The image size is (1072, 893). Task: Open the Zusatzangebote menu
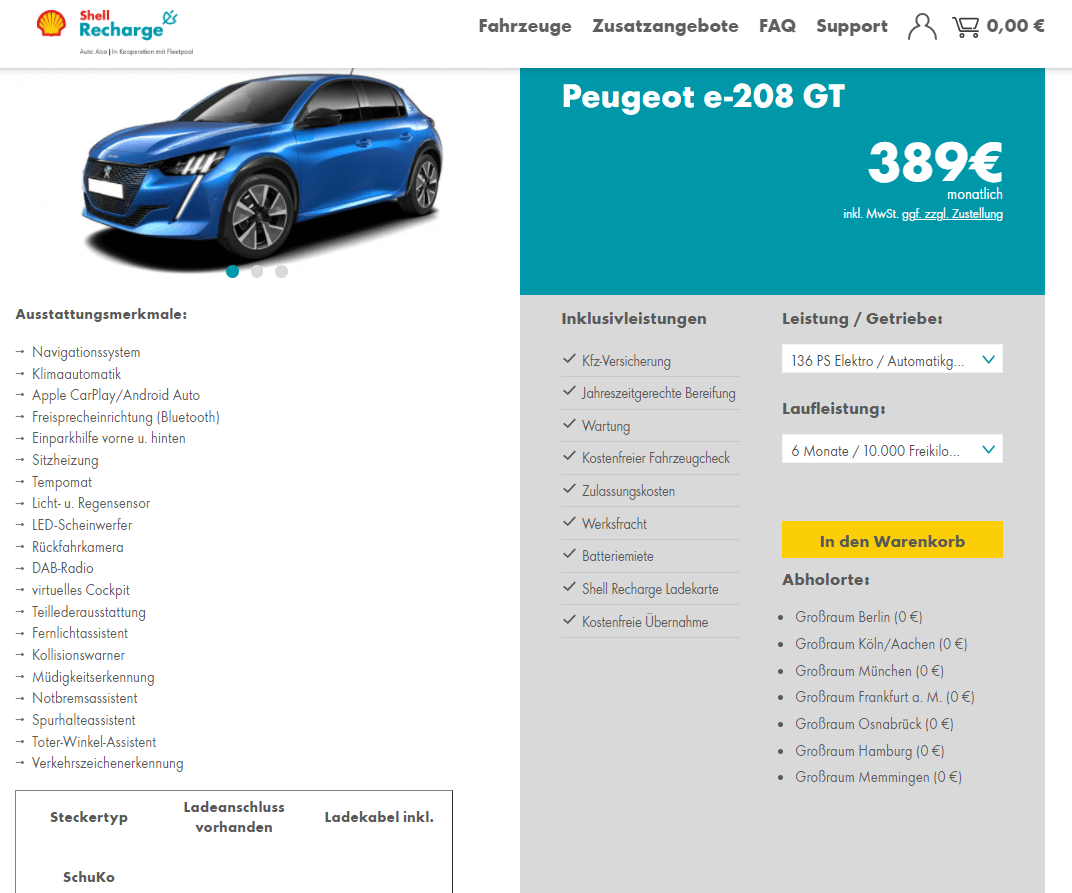[665, 26]
